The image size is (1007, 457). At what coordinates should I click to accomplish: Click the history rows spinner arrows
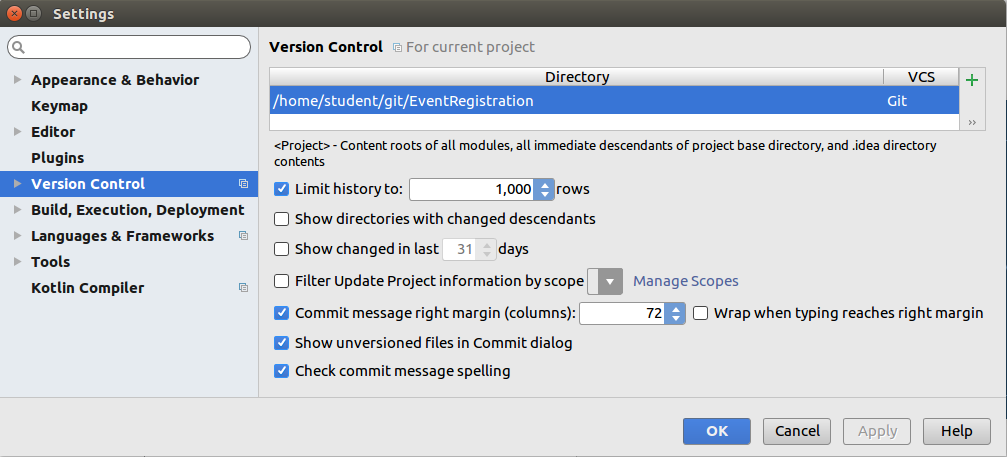pos(544,188)
